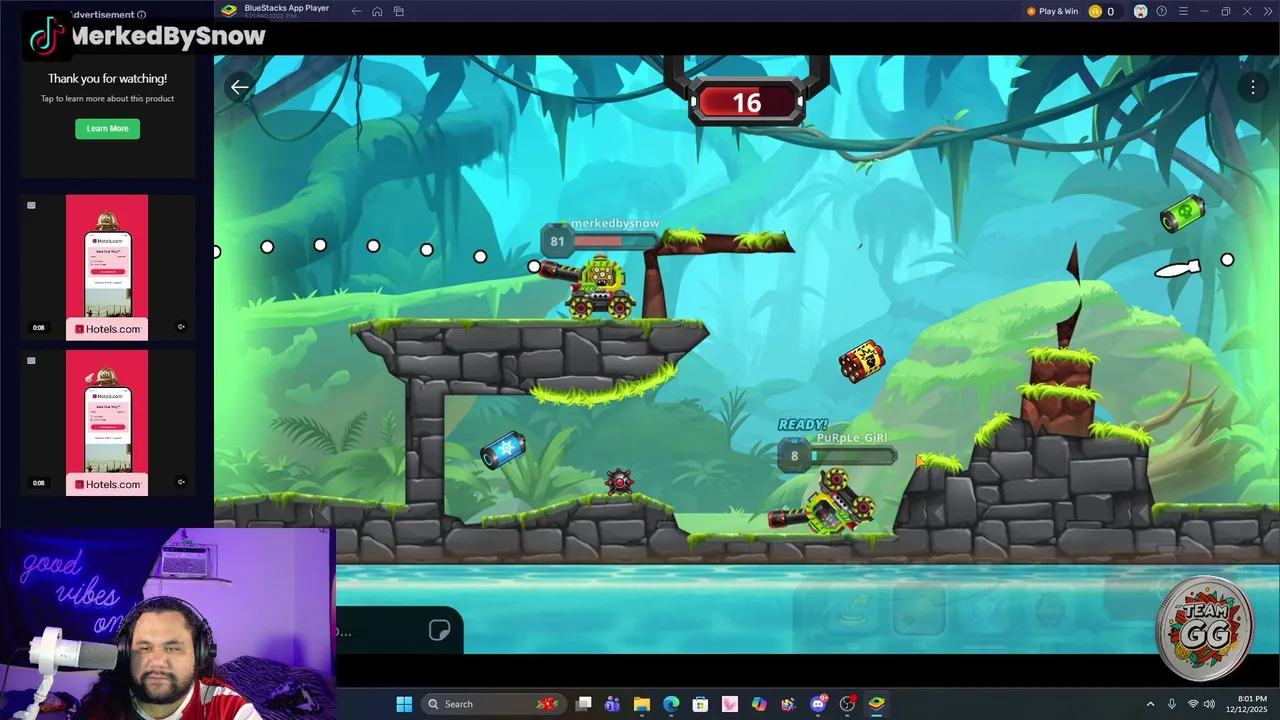Open Copilot from the taskbar
Screen dimensions: 1280x720
click(759, 704)
